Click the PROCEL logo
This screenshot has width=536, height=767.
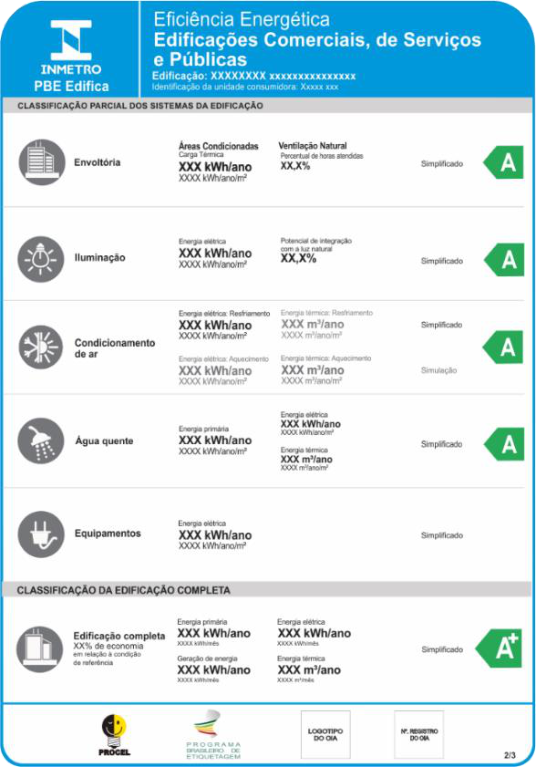(x=114, y=735)
